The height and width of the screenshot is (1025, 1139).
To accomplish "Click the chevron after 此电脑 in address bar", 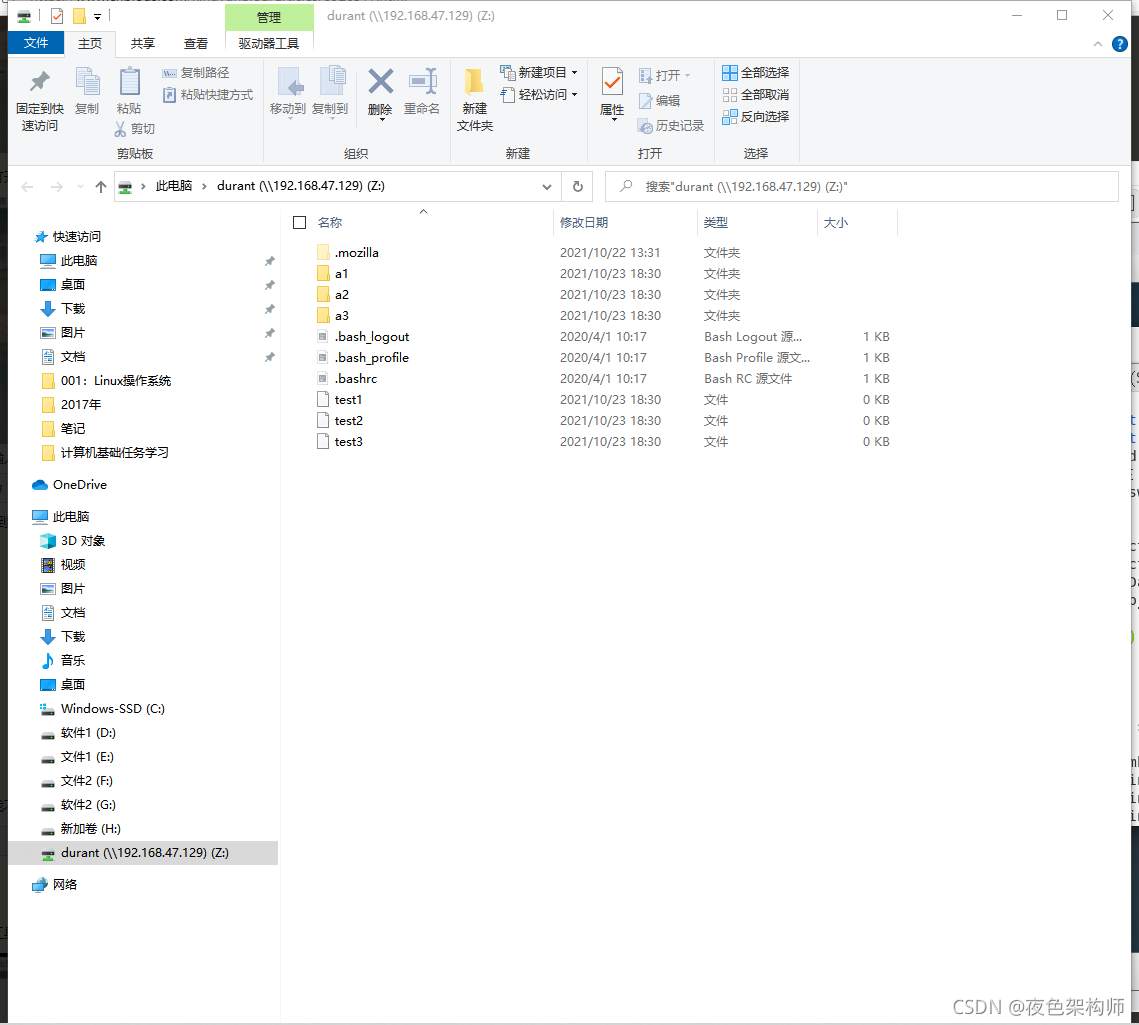I will pos(205,187).
